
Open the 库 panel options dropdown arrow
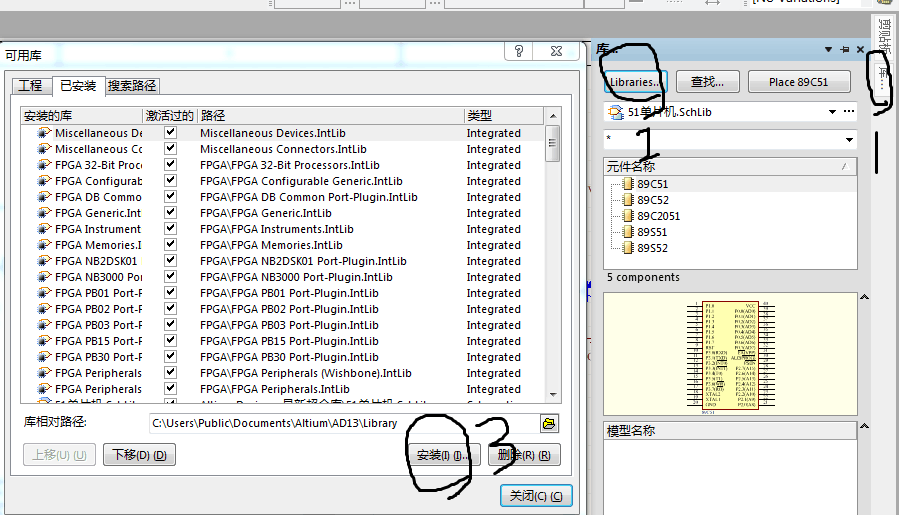(x=828, y=50)
